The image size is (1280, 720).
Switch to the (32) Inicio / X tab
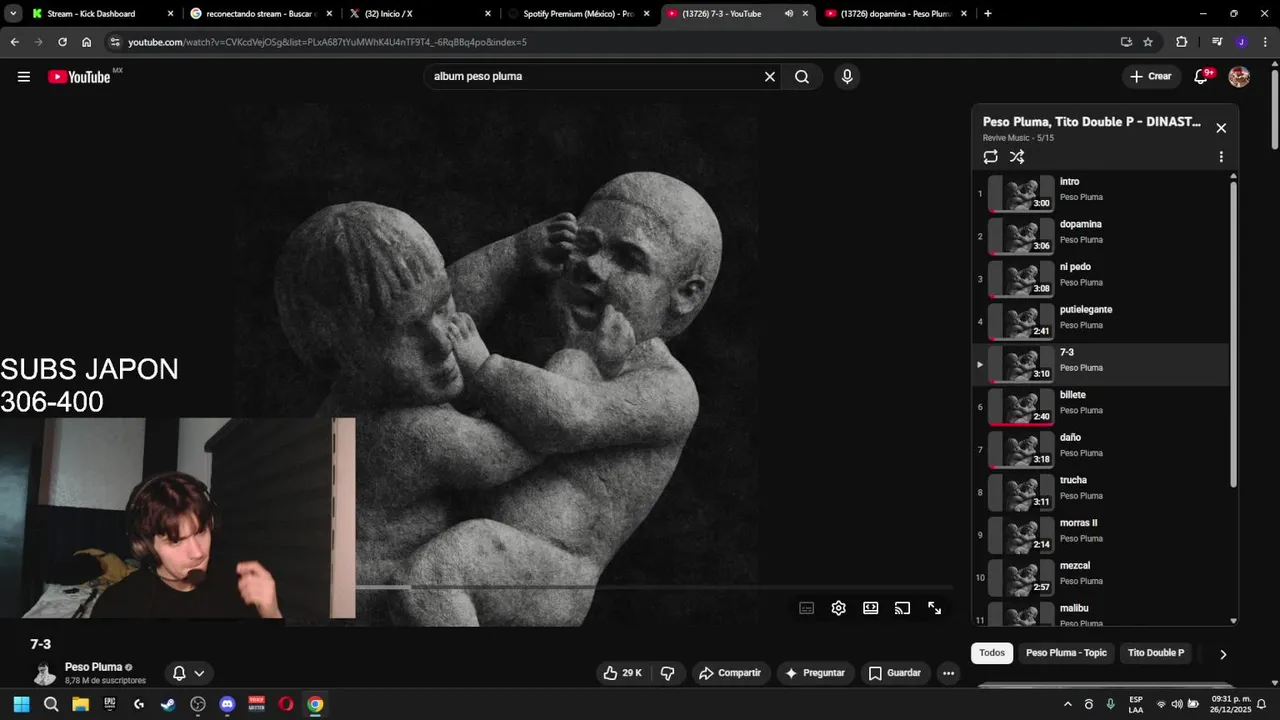419,14
